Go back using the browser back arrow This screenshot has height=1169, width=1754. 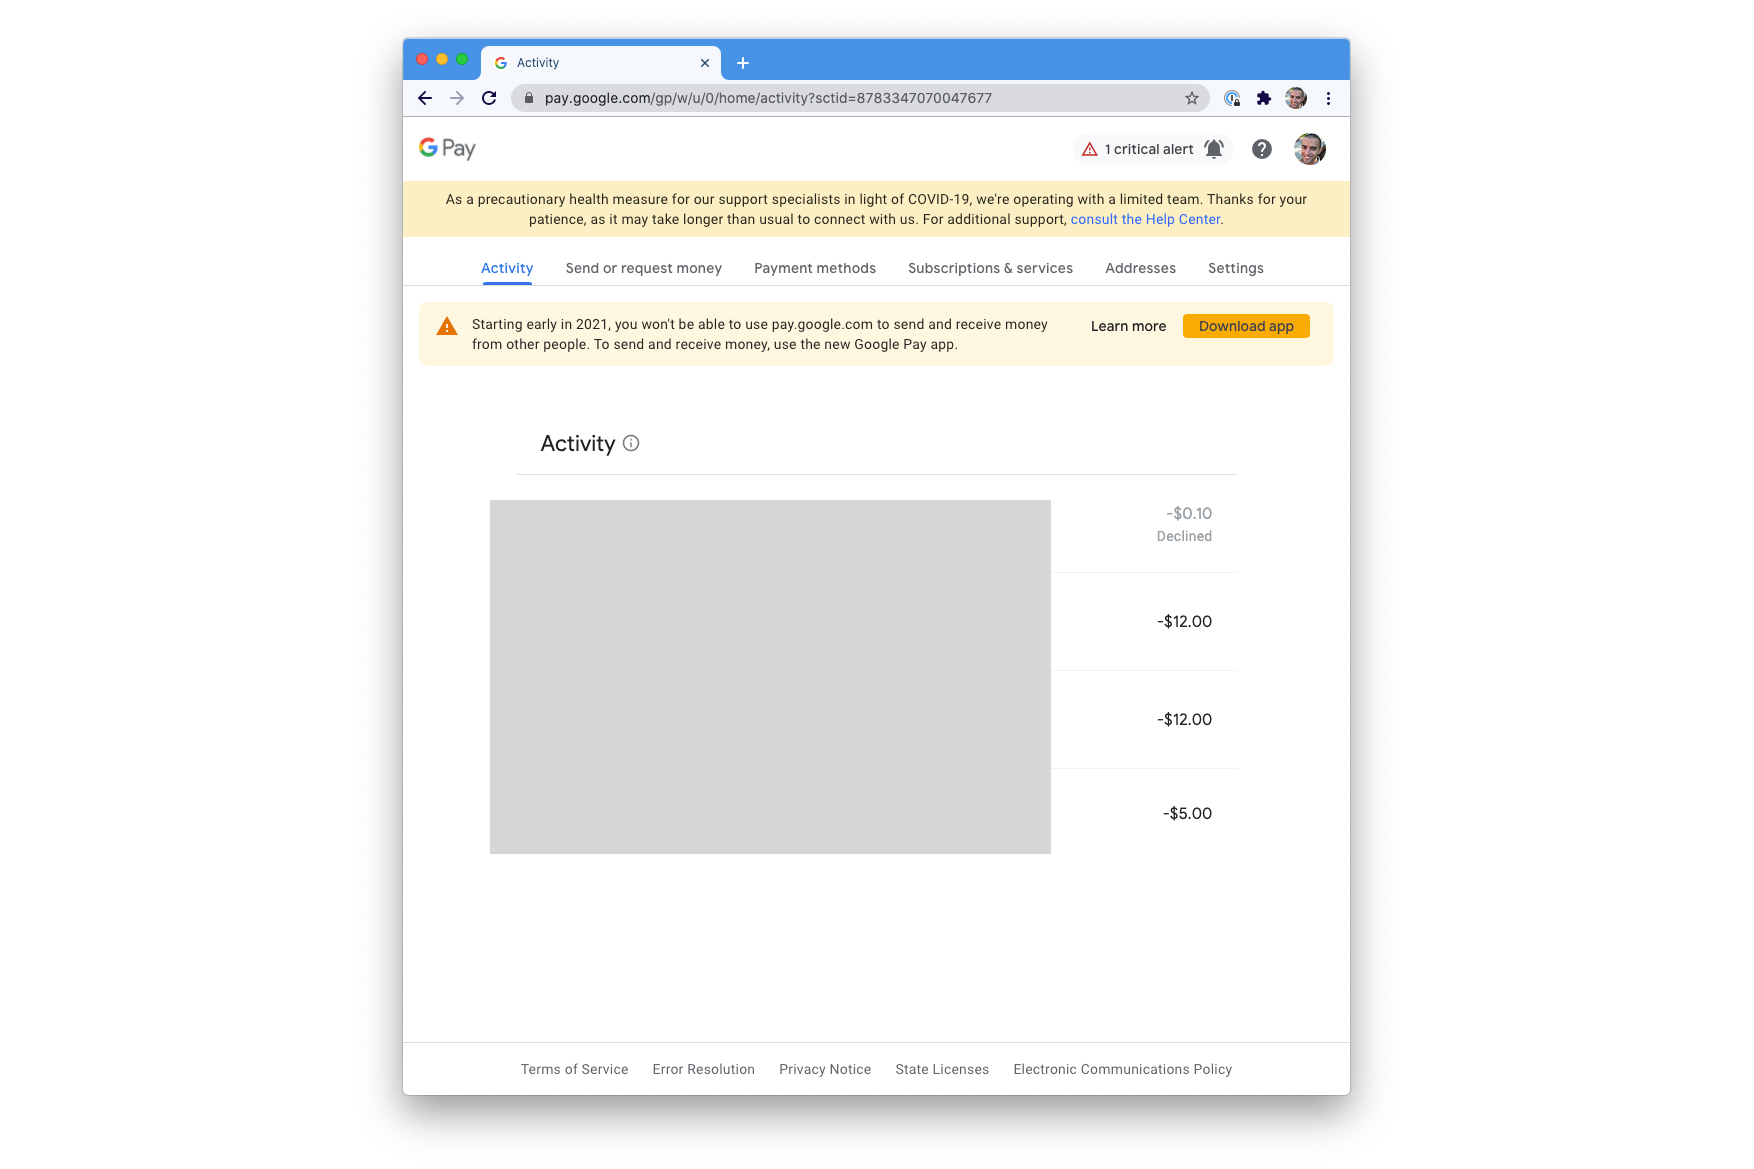coord(425,98)
